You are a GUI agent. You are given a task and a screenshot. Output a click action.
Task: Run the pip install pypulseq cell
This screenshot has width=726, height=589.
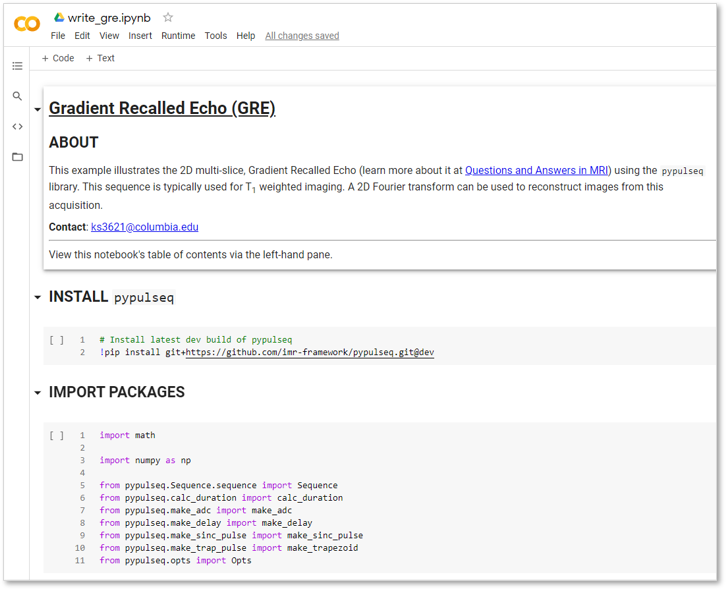click(x=56, y=340)
